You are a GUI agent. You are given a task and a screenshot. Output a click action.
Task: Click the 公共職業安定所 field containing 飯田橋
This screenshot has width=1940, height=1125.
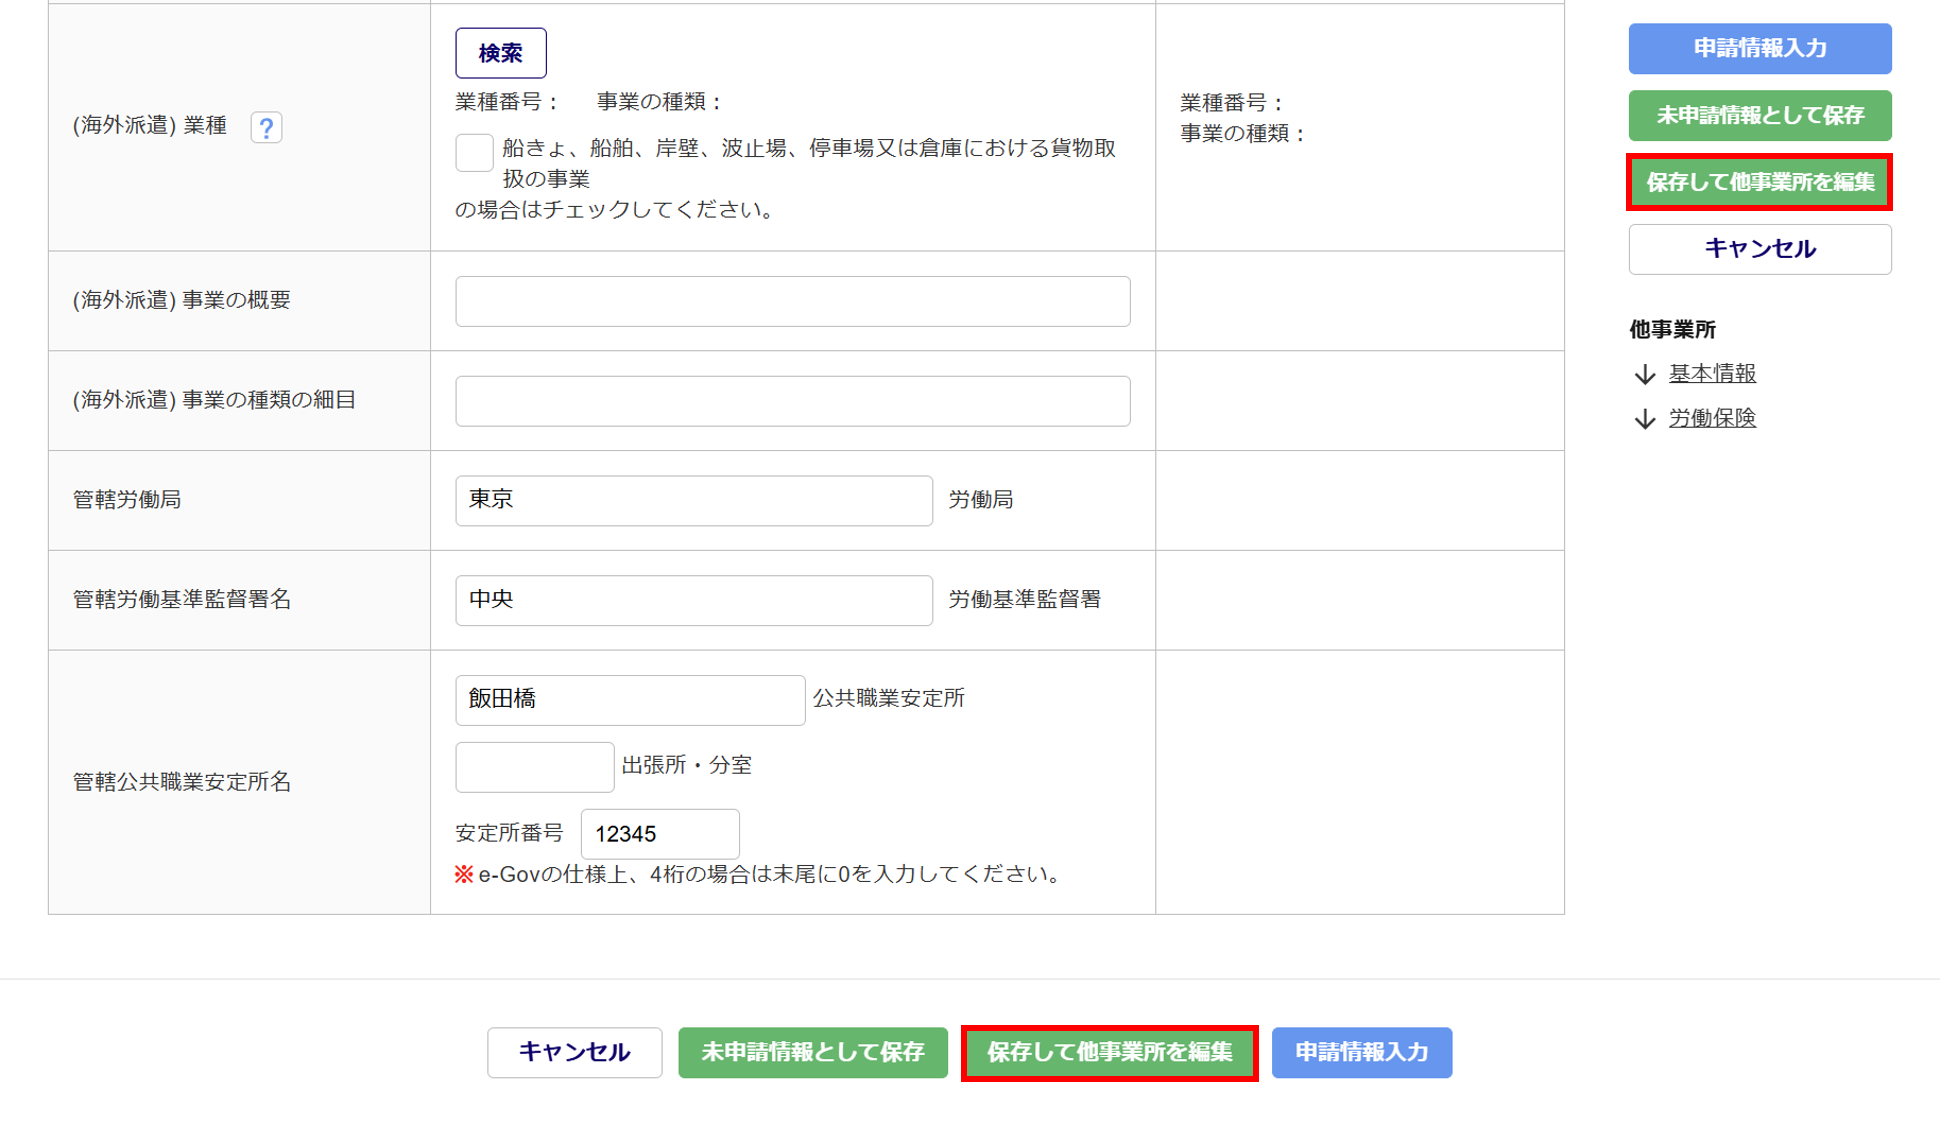[x=629, y=700]
